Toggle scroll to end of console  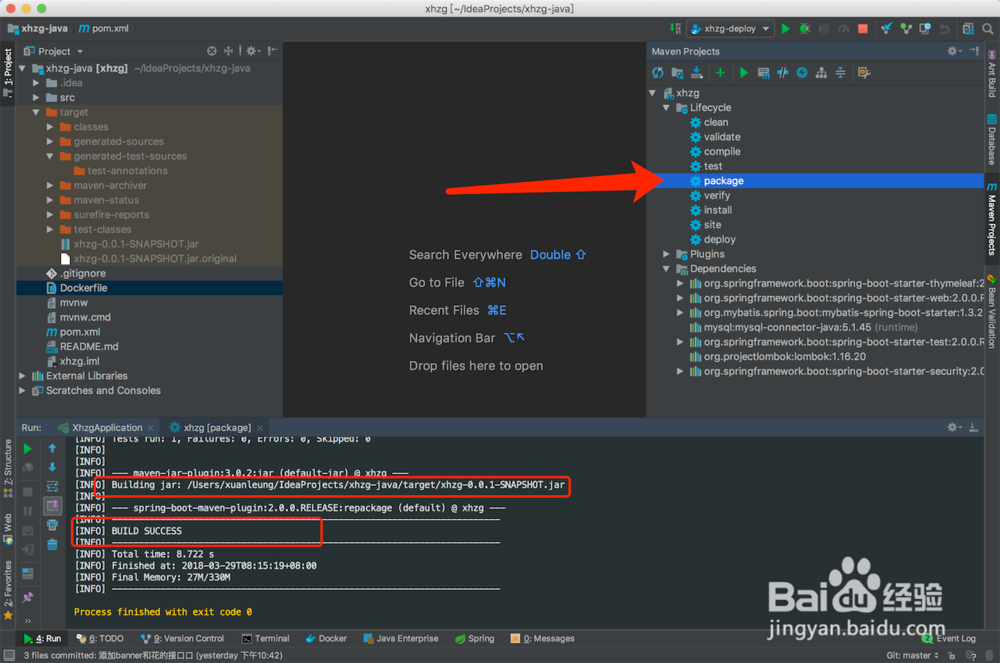point(52,506)
